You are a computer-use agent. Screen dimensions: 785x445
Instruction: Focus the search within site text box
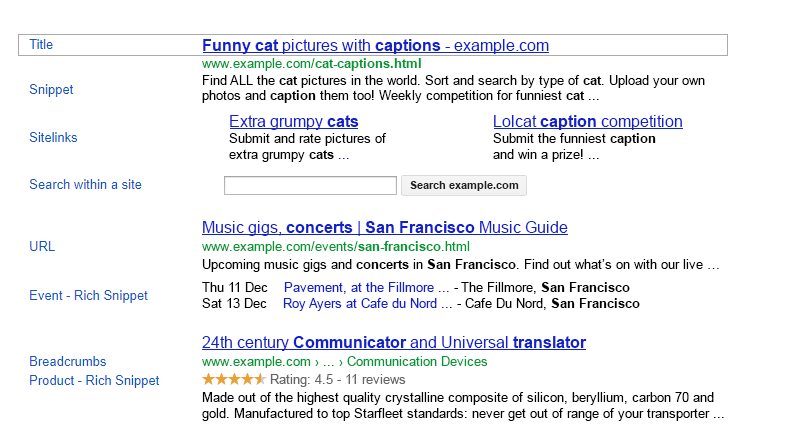[x=310, y=185]
